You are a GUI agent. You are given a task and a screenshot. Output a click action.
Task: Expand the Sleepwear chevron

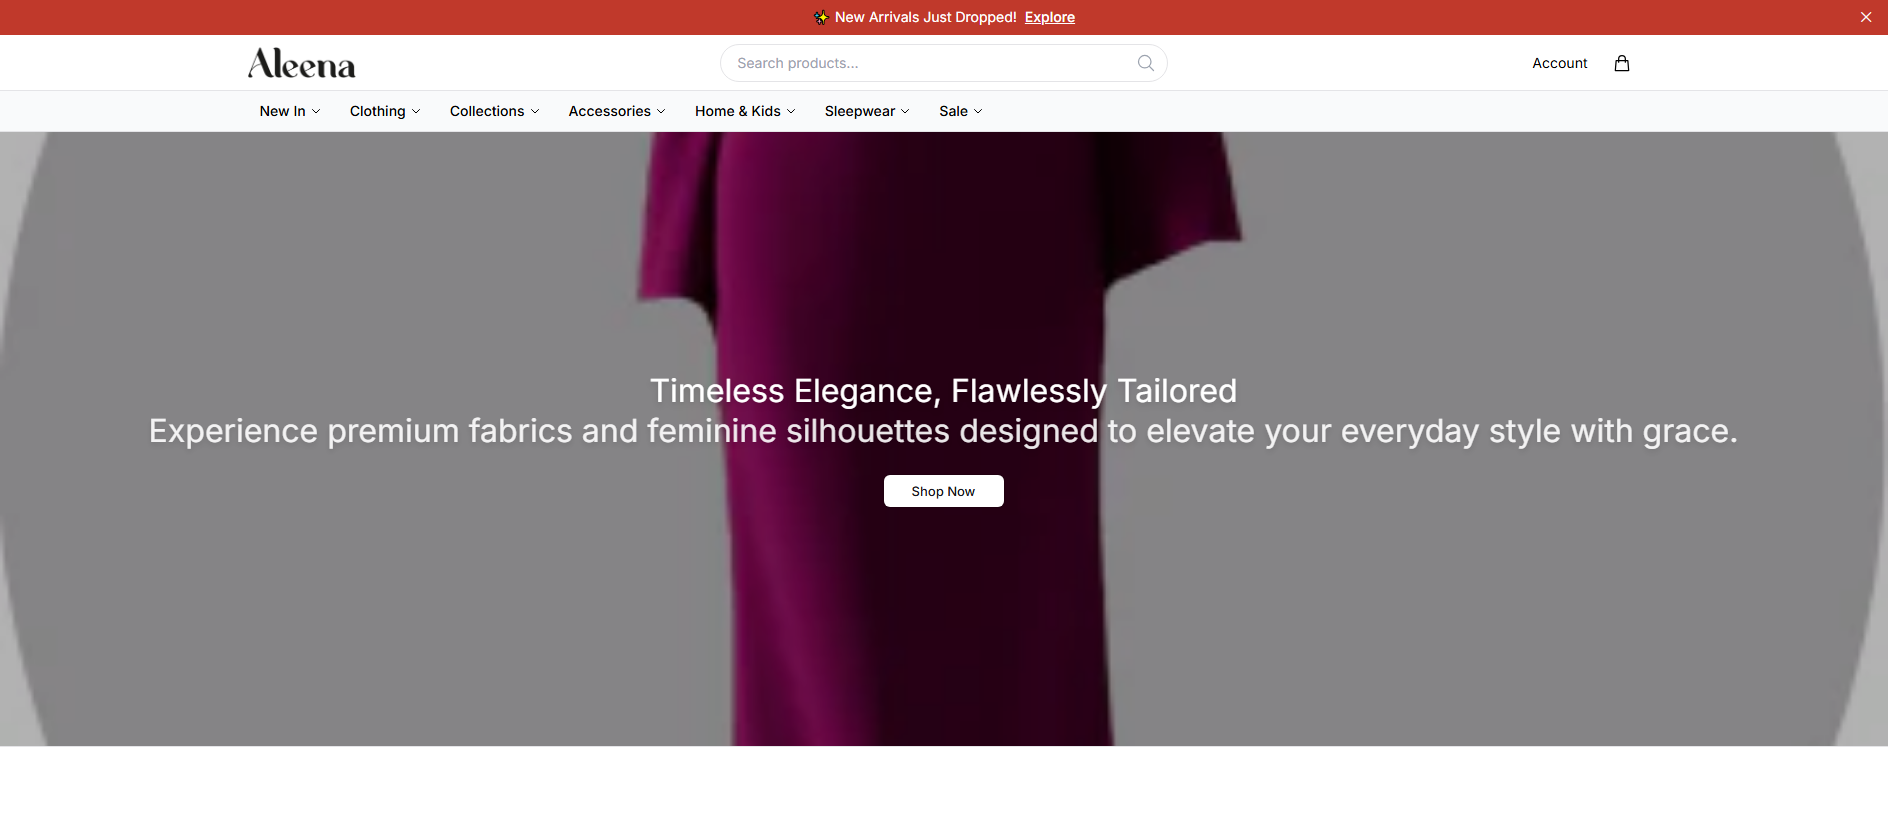(x=905, y=111)
